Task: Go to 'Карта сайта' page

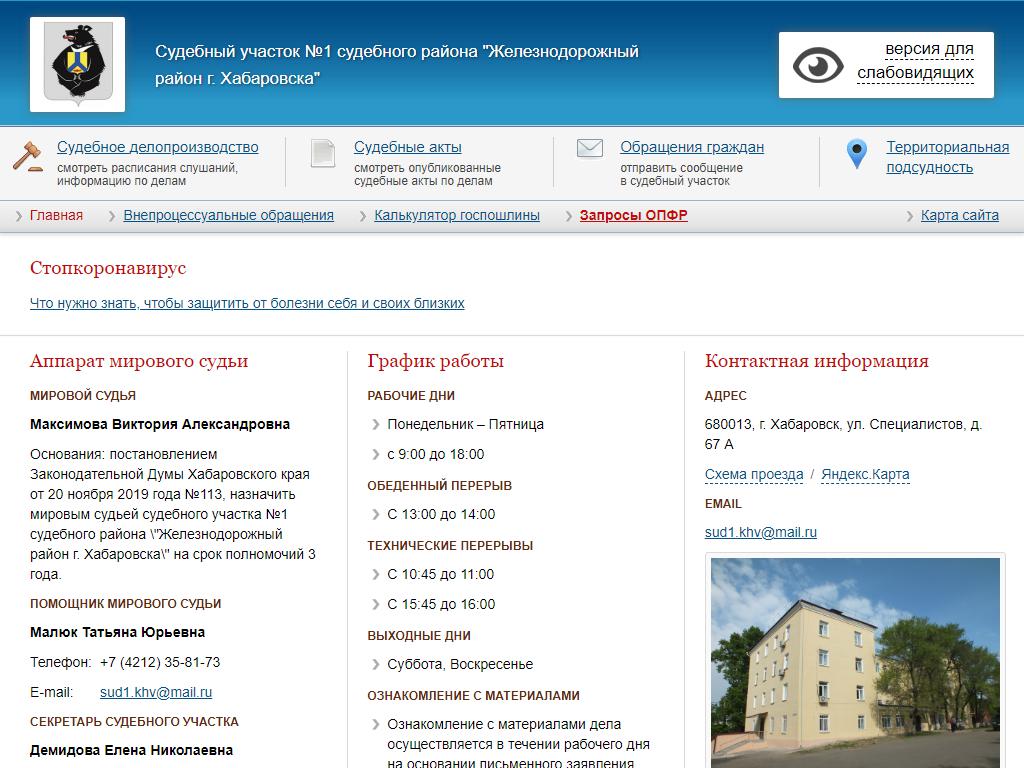Action: [x=959, y=215]
